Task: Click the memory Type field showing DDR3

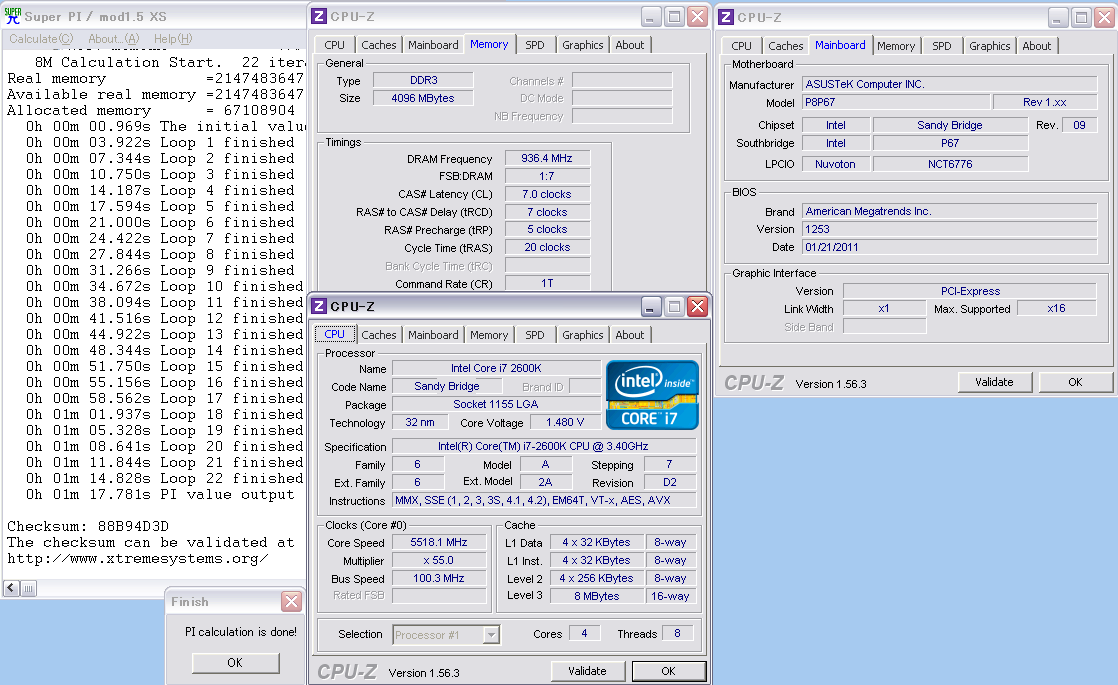Action: click(424, 81)
